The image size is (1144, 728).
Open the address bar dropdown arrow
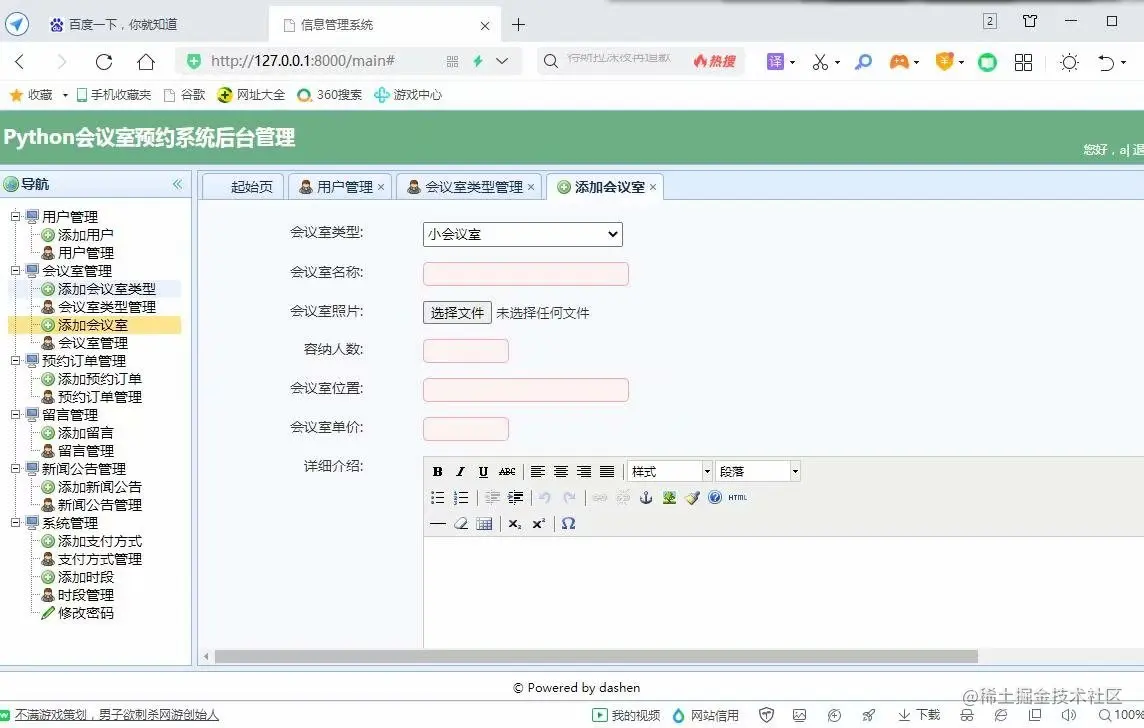click(x=502, y=61)
